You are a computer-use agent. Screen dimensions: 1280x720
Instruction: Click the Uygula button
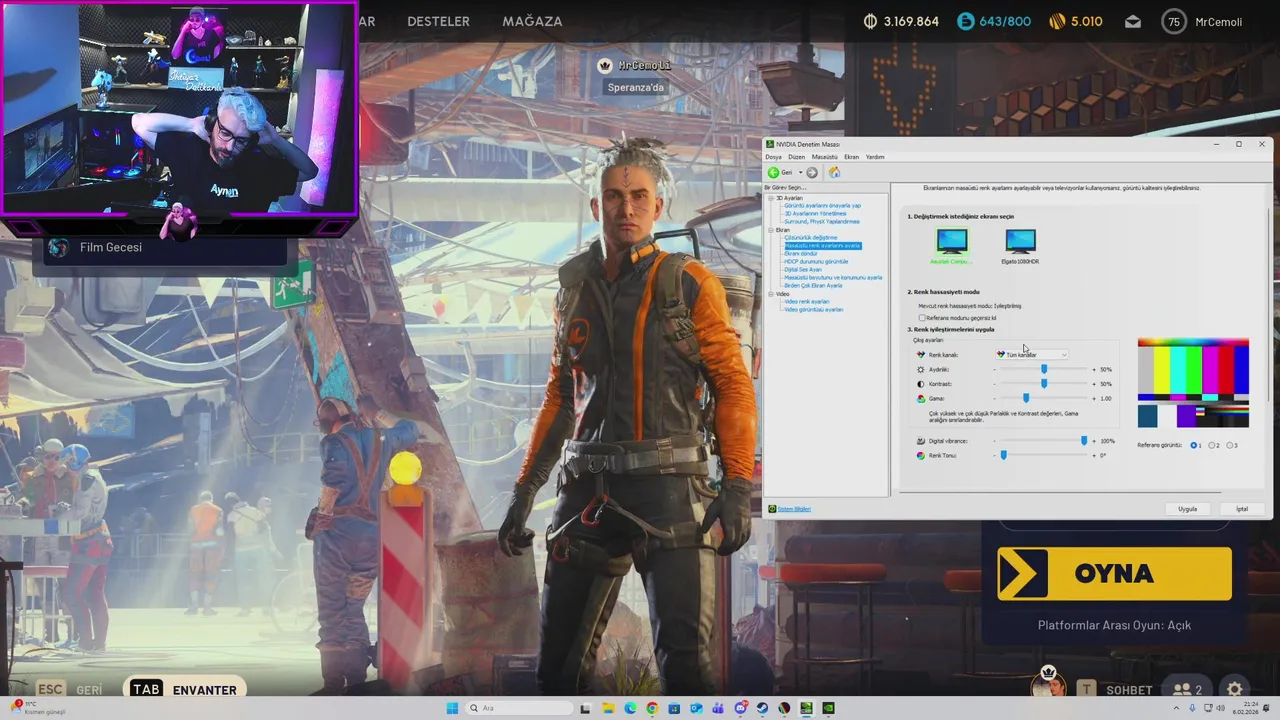tap(1187, 509)
